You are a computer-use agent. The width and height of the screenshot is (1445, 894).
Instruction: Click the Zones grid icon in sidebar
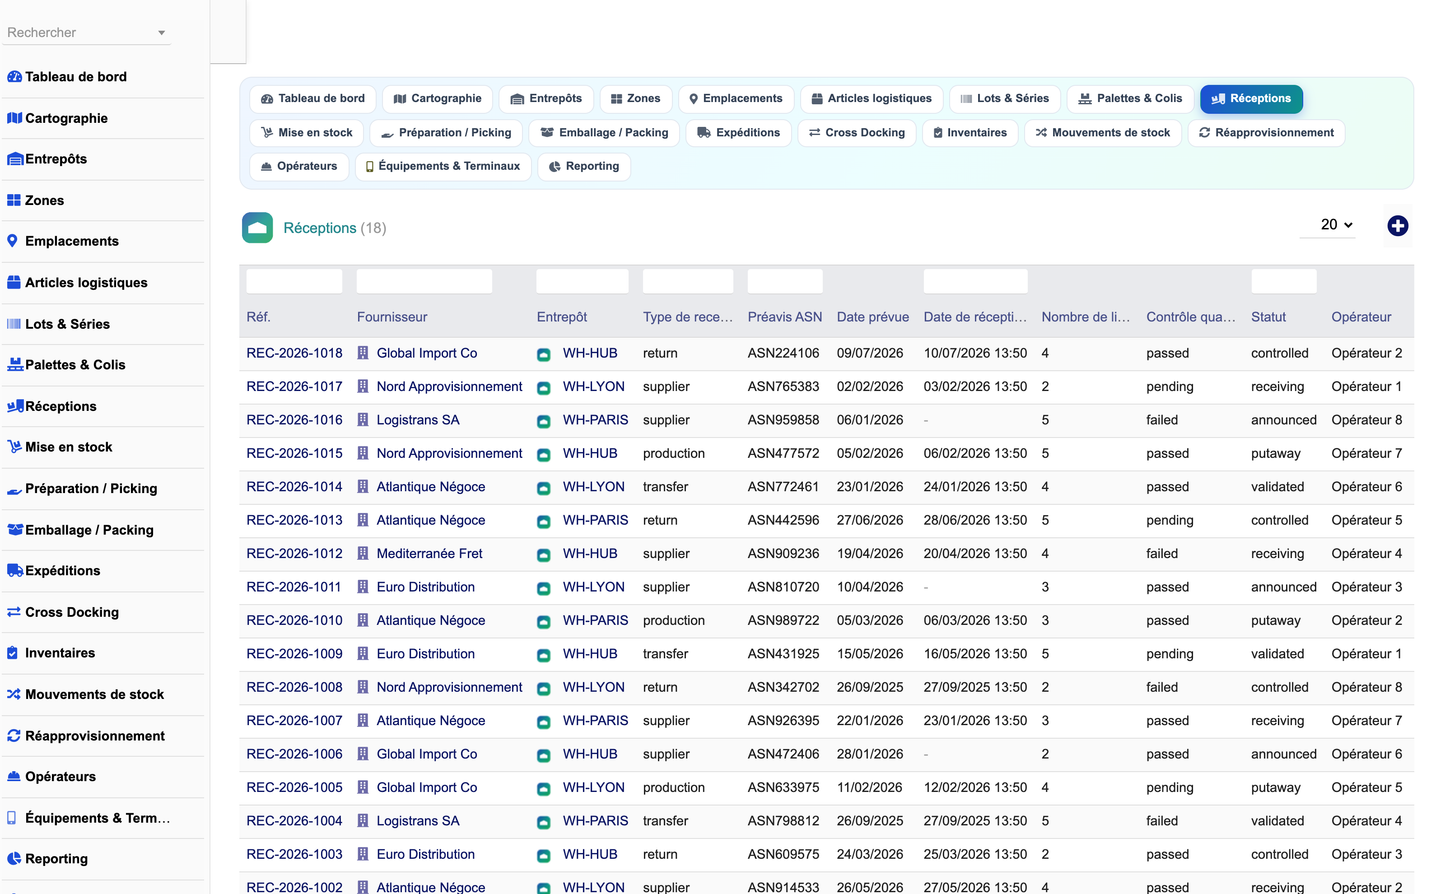[14, 200]
